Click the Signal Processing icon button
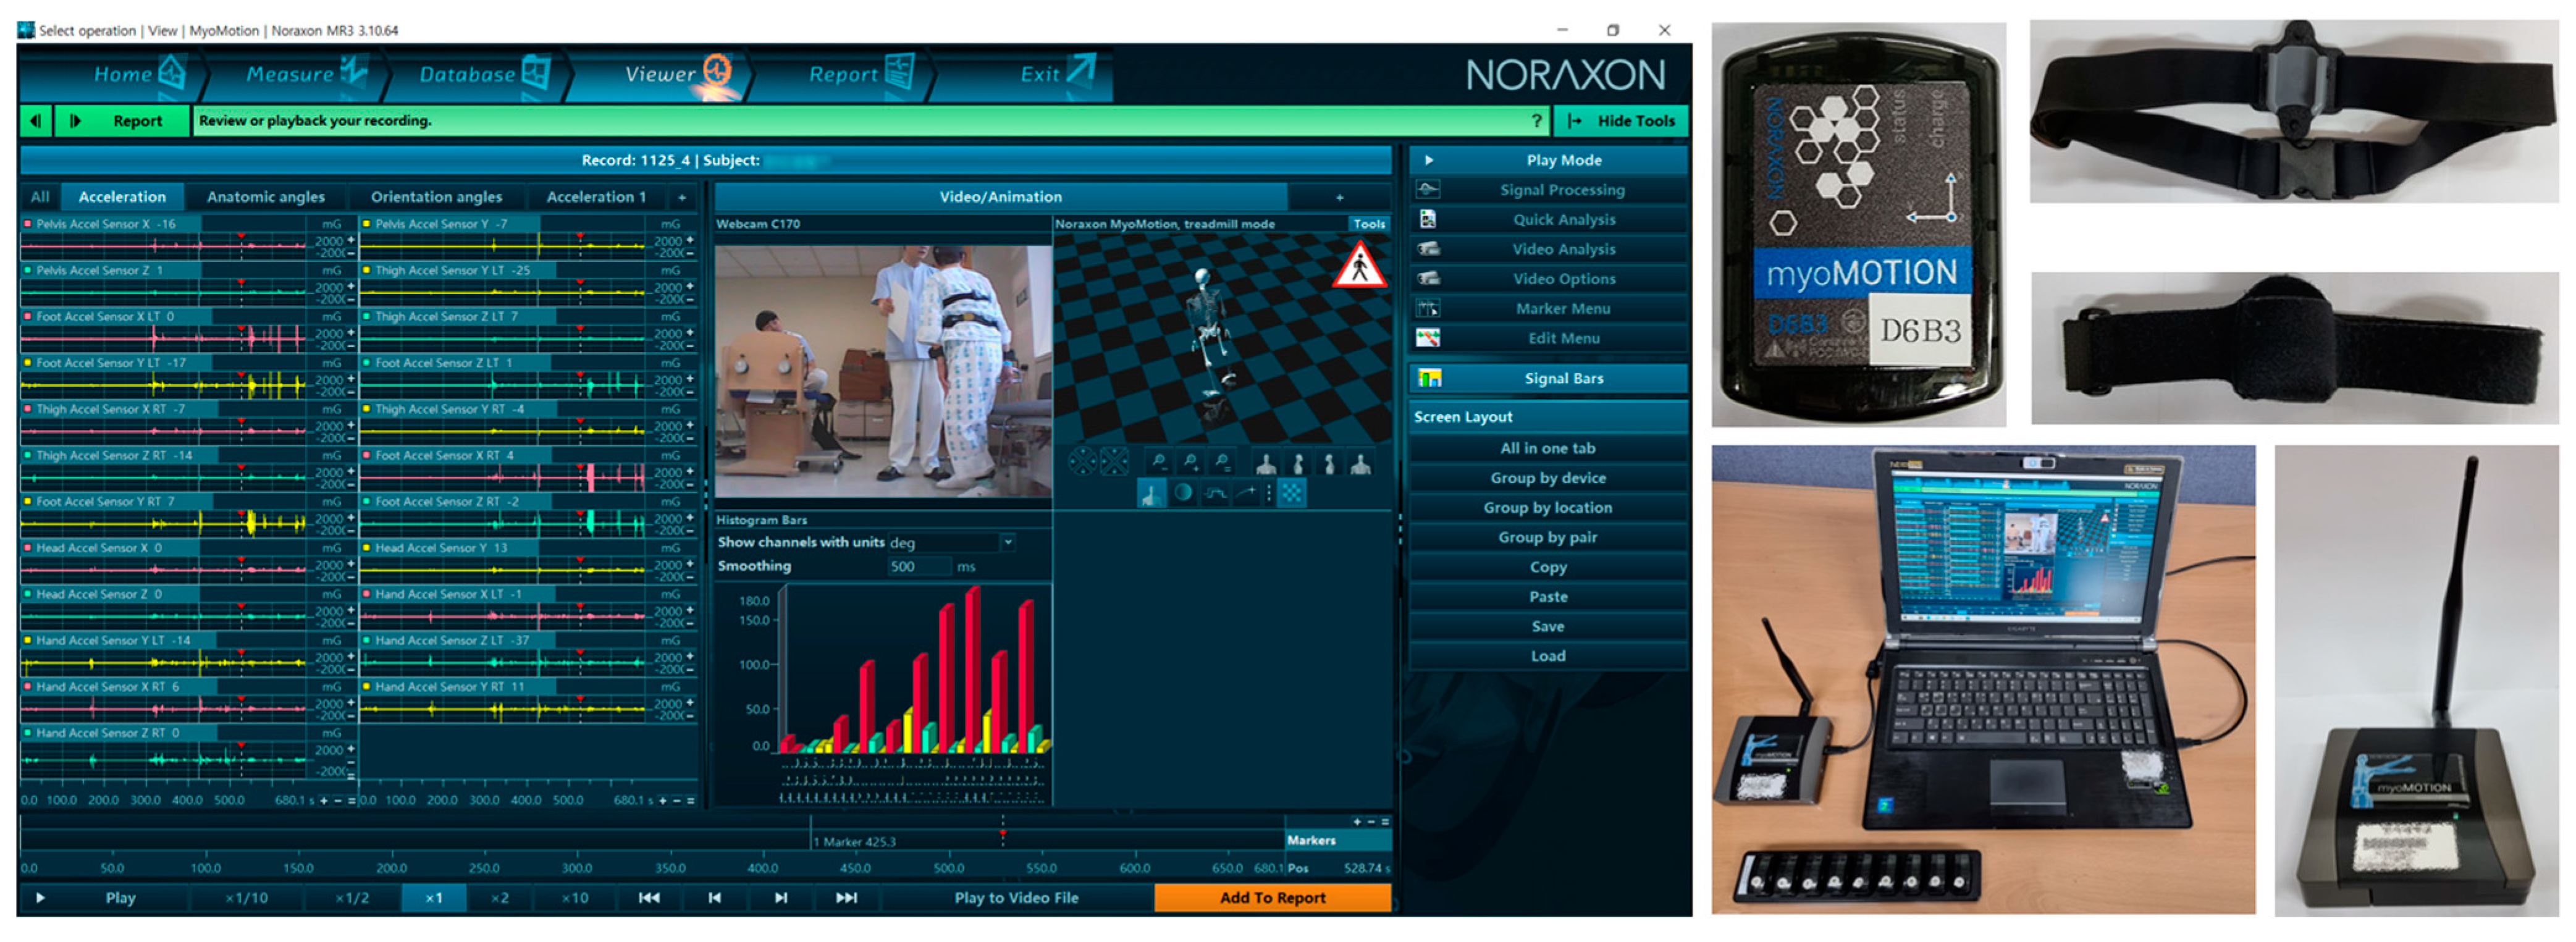This screenshot has height=942, width=2576. pyautogui.click(x=1428, y=190)
